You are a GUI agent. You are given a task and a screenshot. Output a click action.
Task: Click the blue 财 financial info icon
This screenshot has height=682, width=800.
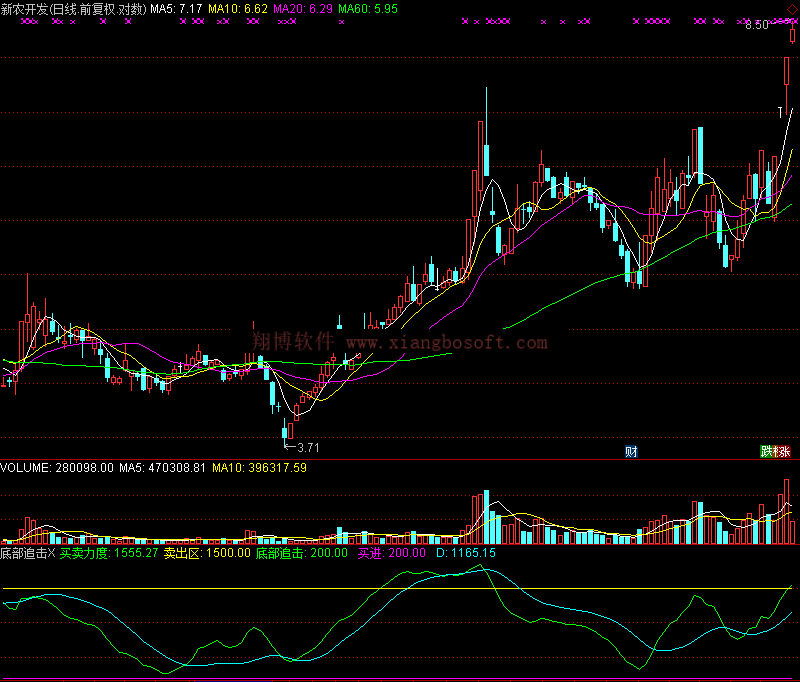tap(631, 451)
